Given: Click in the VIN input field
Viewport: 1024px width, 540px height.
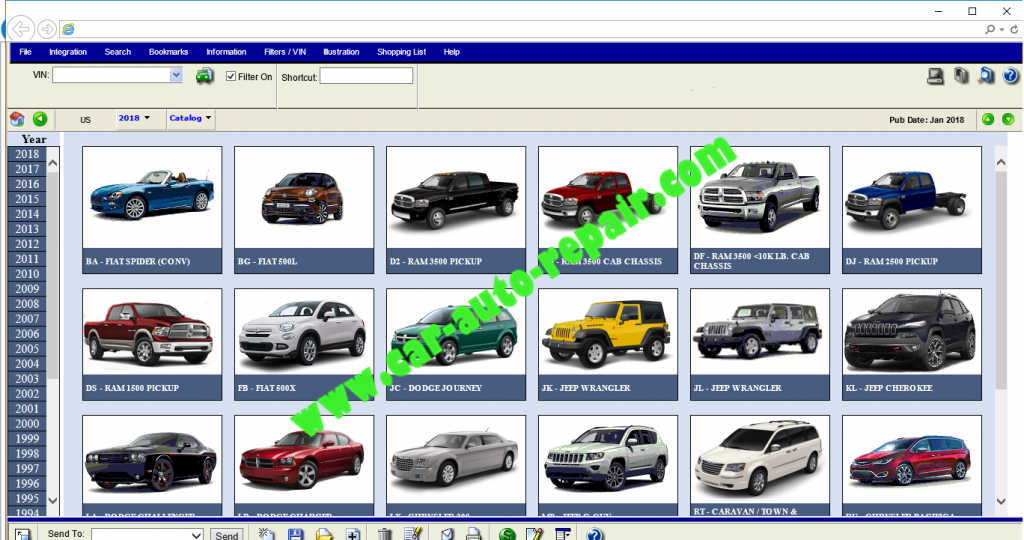Looking at the screenshot, I should click(111, 75).
